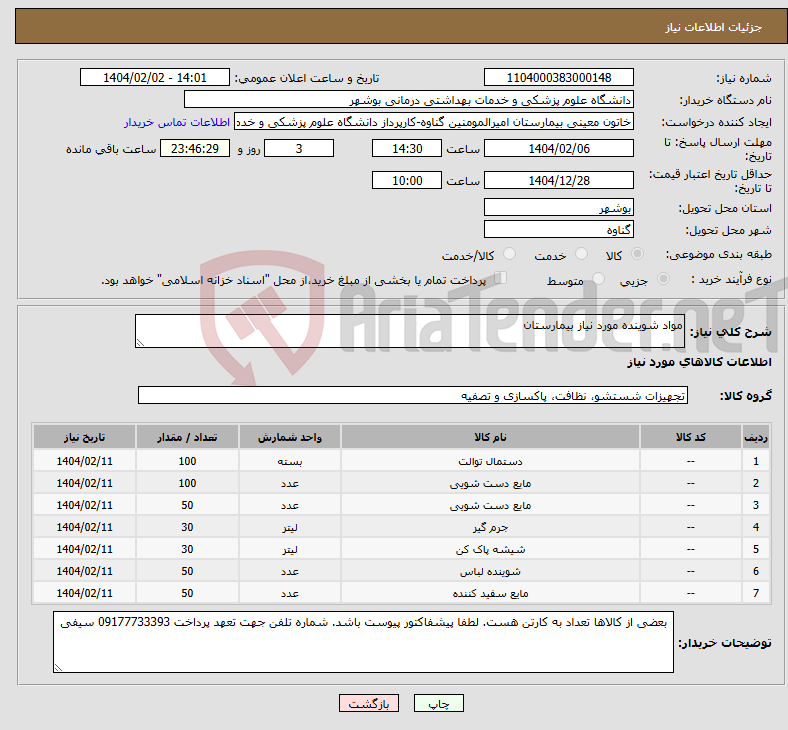This screenshot has height=730, width=788.
Task: Click the quantity 50 for شوینده لباس
Action: 187,572
